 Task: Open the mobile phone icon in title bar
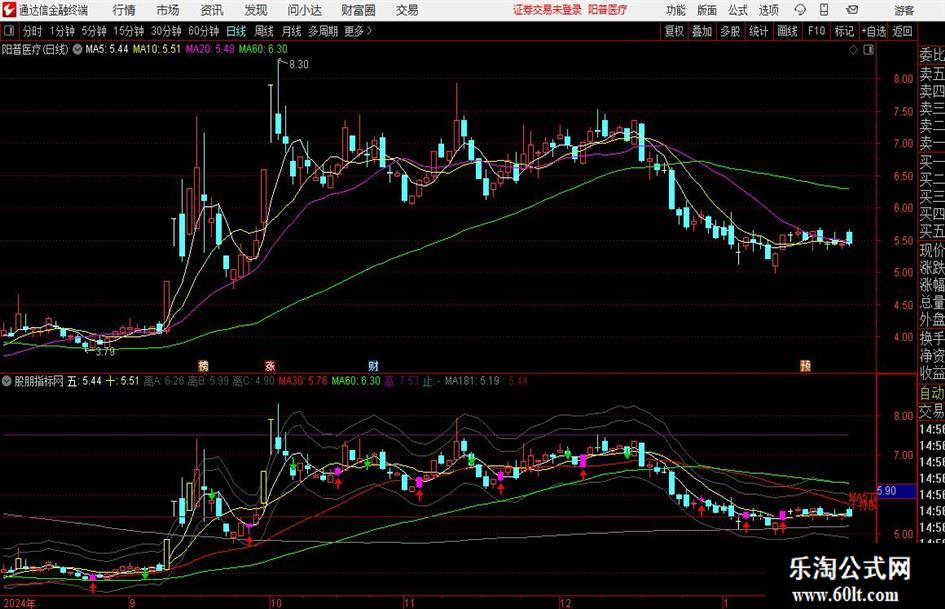point(824,10)
